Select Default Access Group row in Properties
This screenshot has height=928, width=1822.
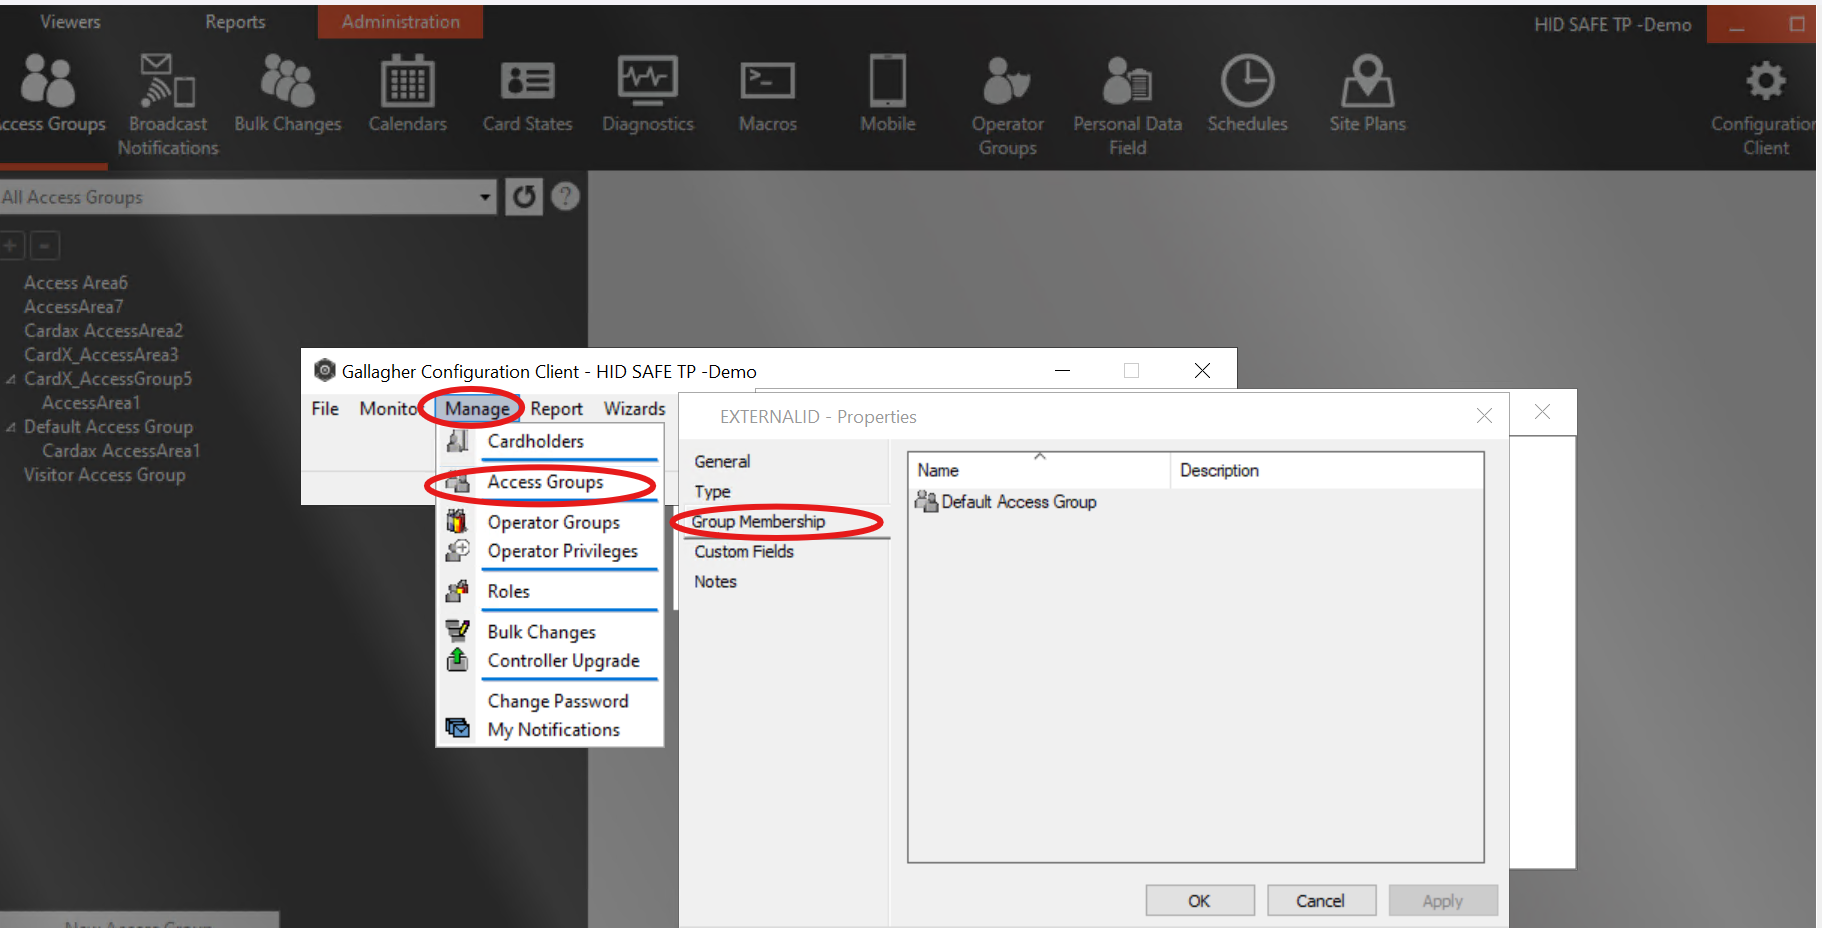point(1006,502)
